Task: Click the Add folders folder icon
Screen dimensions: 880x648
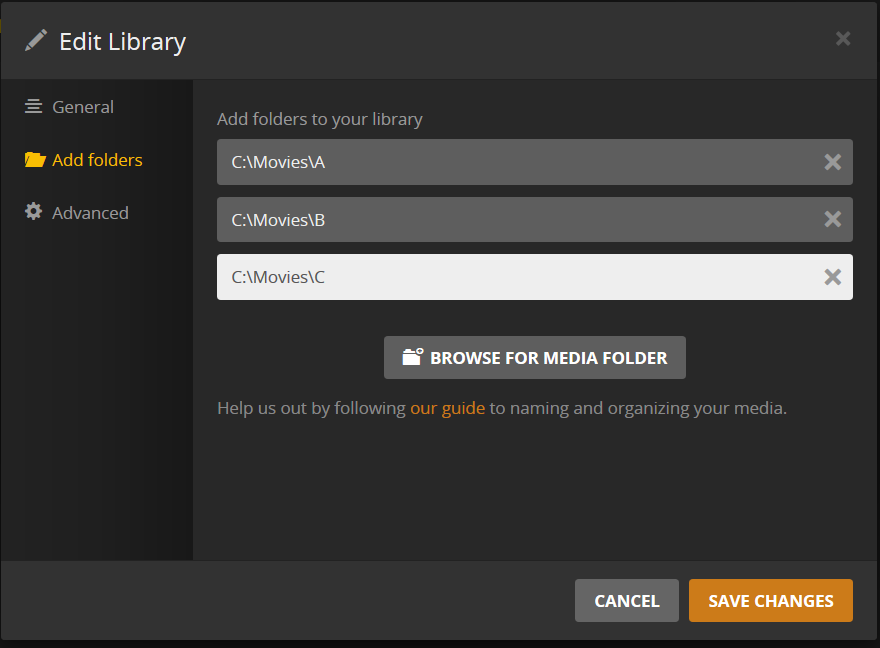Action: tap(35, 160)
